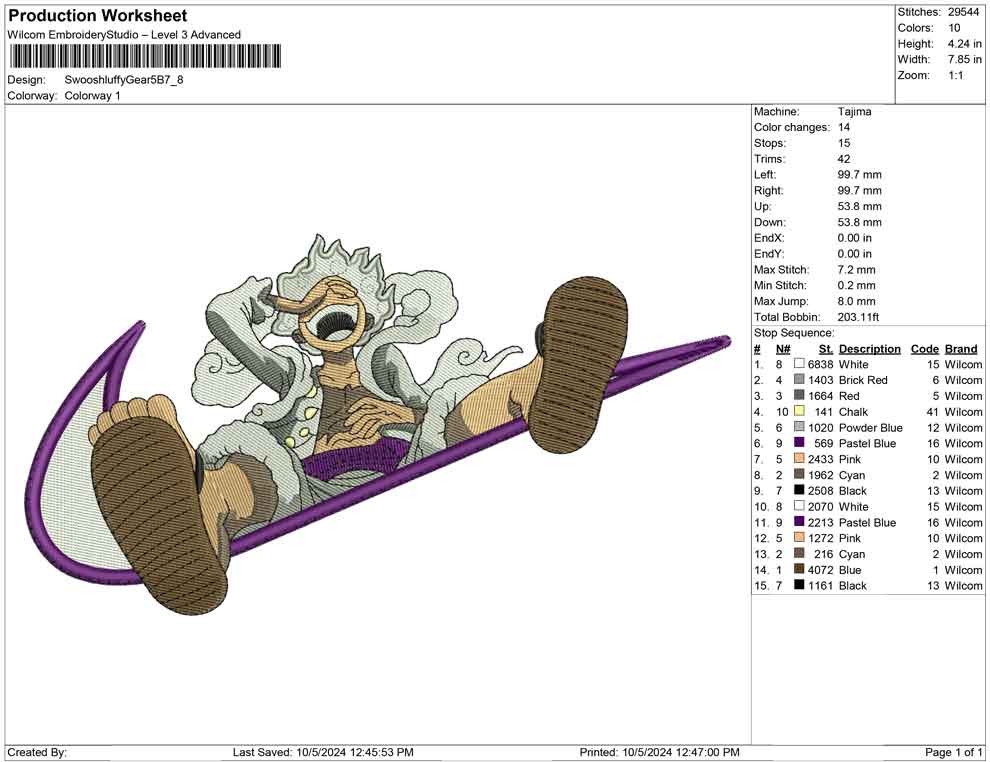Click the Stitches value '29544'
This screenshot has width=990, height=762.
pyautogui.click(x=963, y=12)
